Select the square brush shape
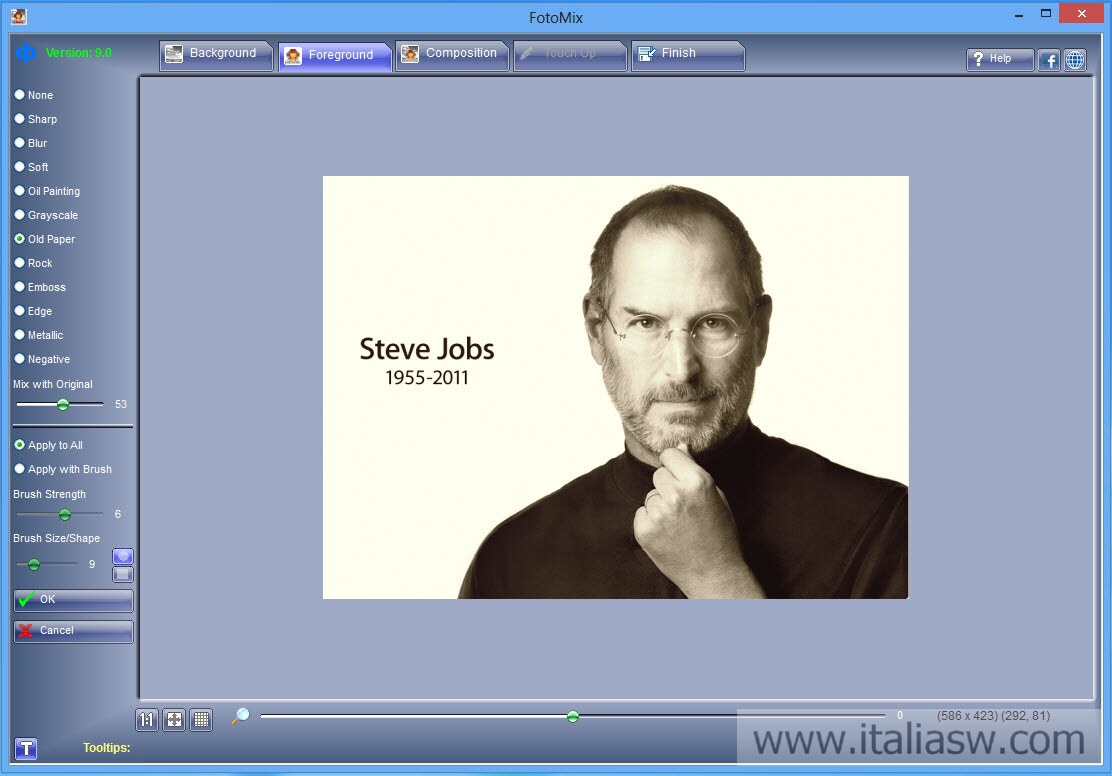The image size is (1112, 776). tap(123, 574)
